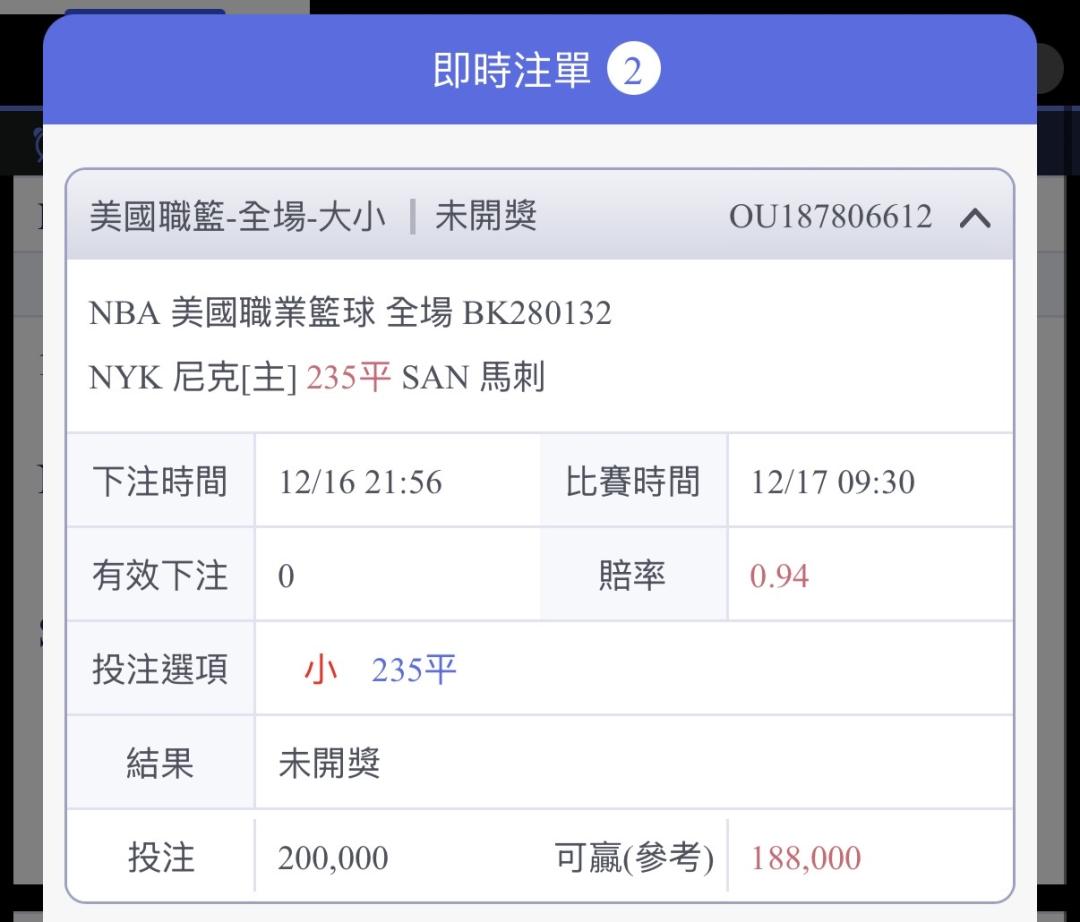Click the 即時注單 header title
Image resolution: width=1080 pixels, height=922 pixels.
click(x=512, y=71)
